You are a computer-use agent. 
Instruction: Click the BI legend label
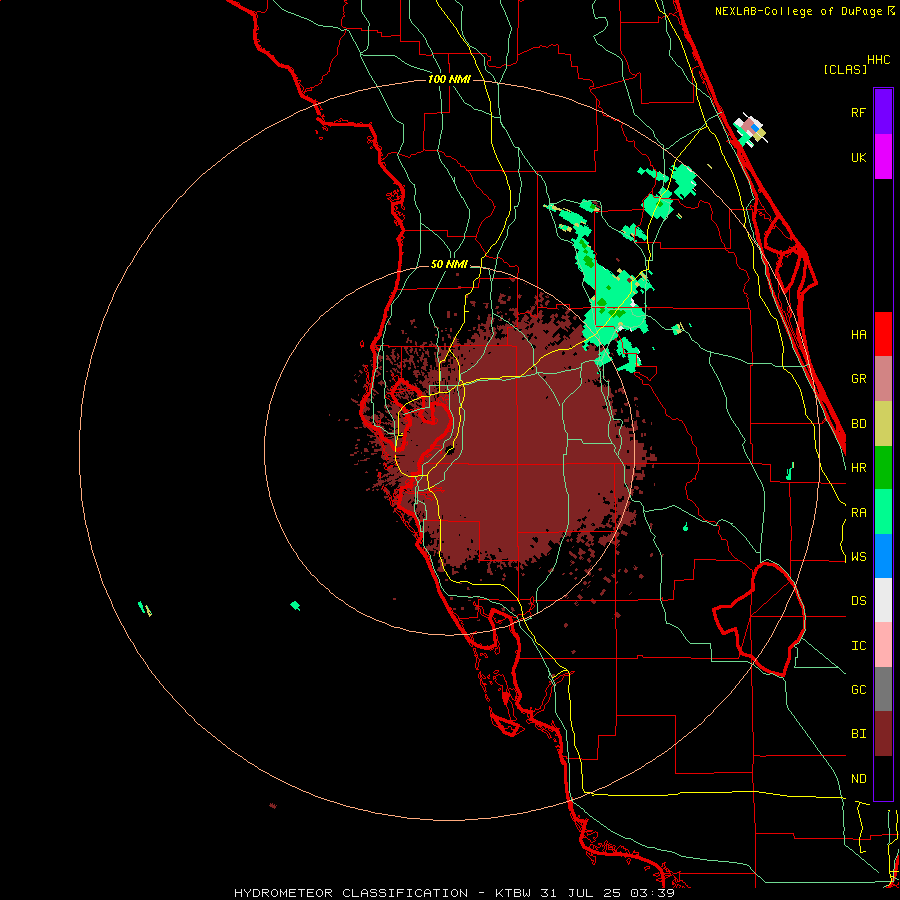858,734
